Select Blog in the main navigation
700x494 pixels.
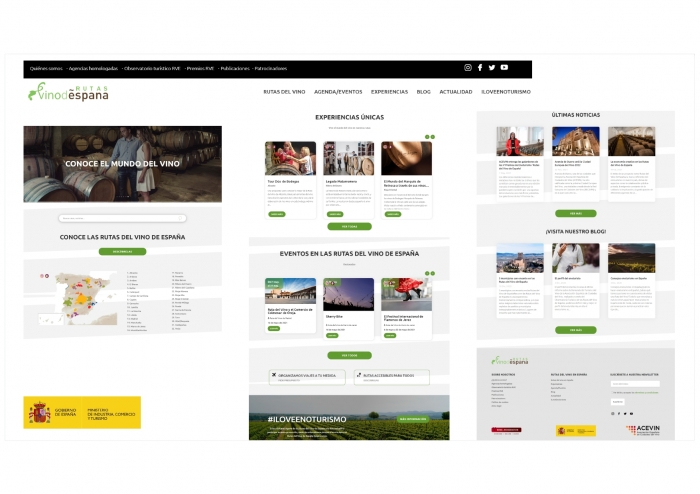[x=423, y=91]
